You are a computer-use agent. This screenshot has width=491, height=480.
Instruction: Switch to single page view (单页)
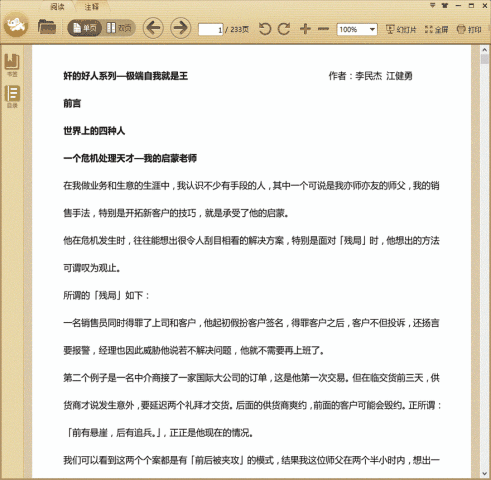pos(85,28)
